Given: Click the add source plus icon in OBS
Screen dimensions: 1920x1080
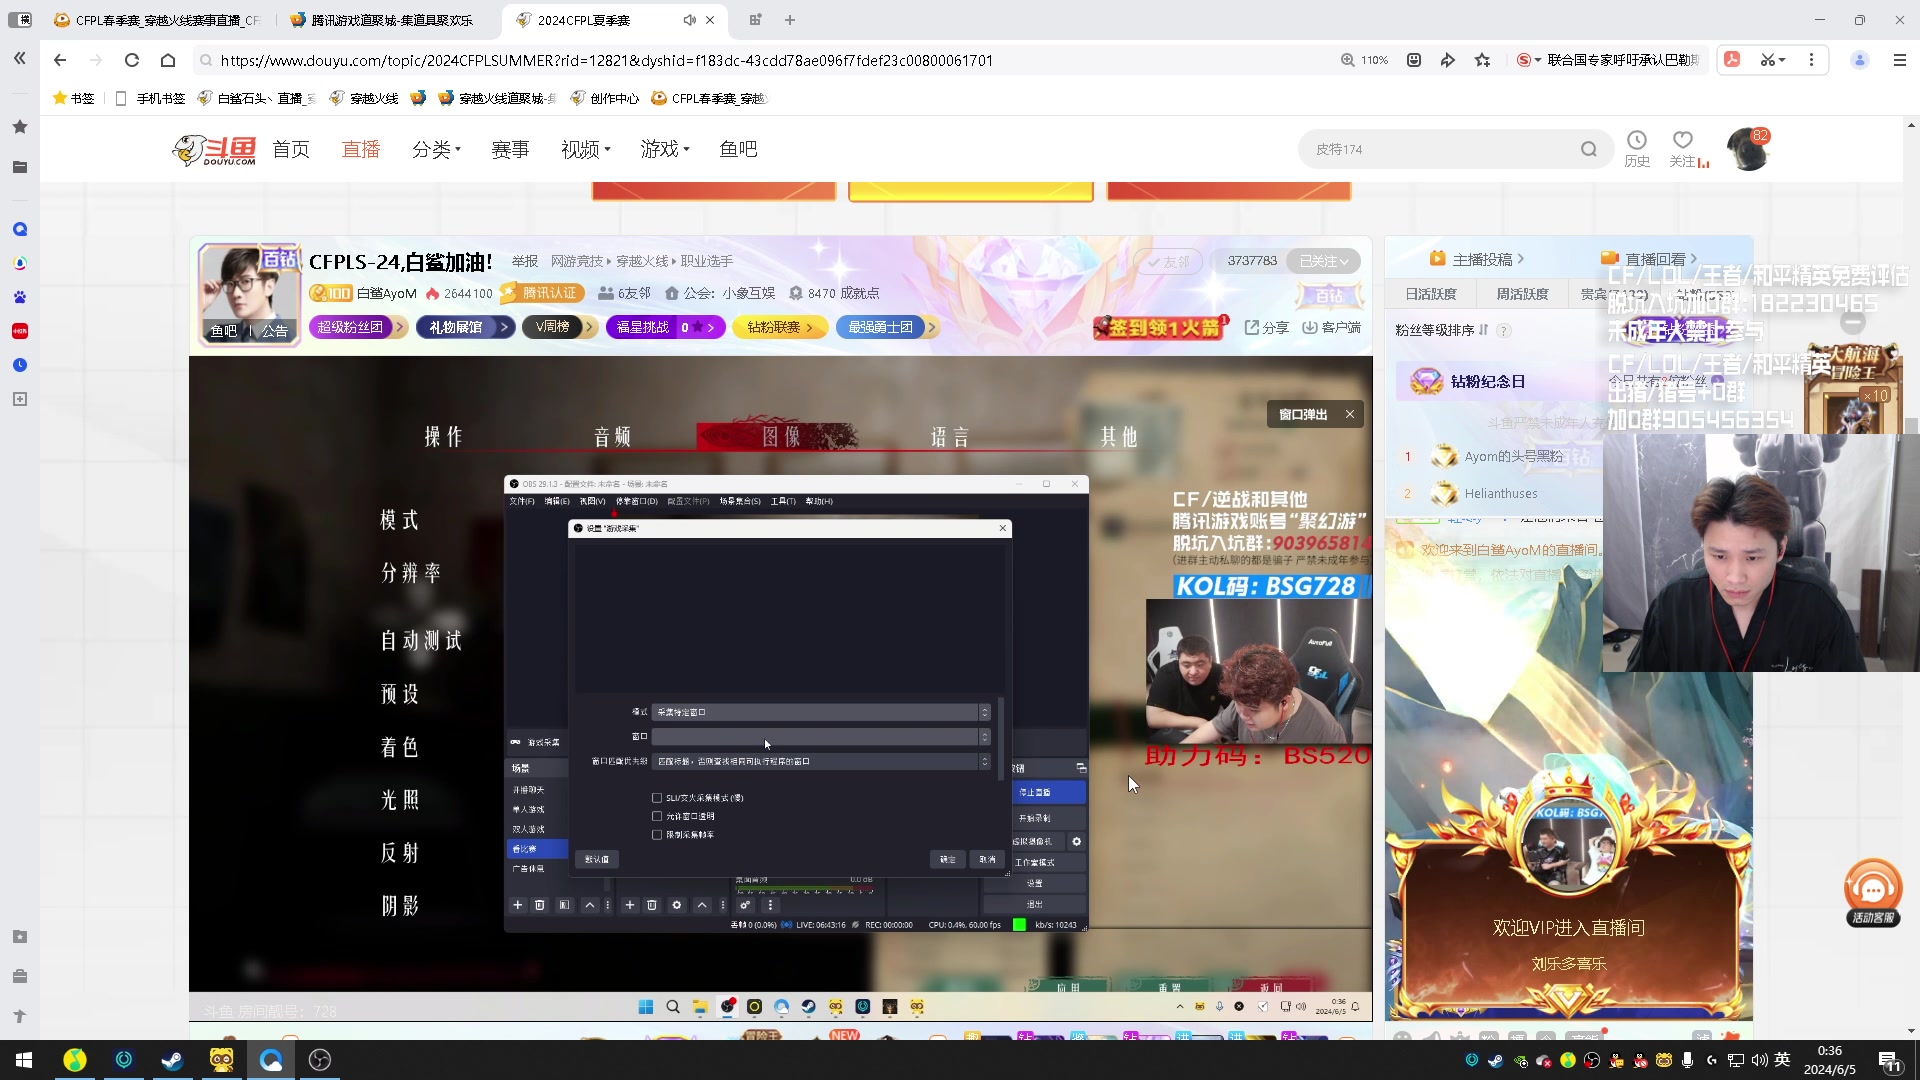Looking at the screenshot, I should coord(630,906).
